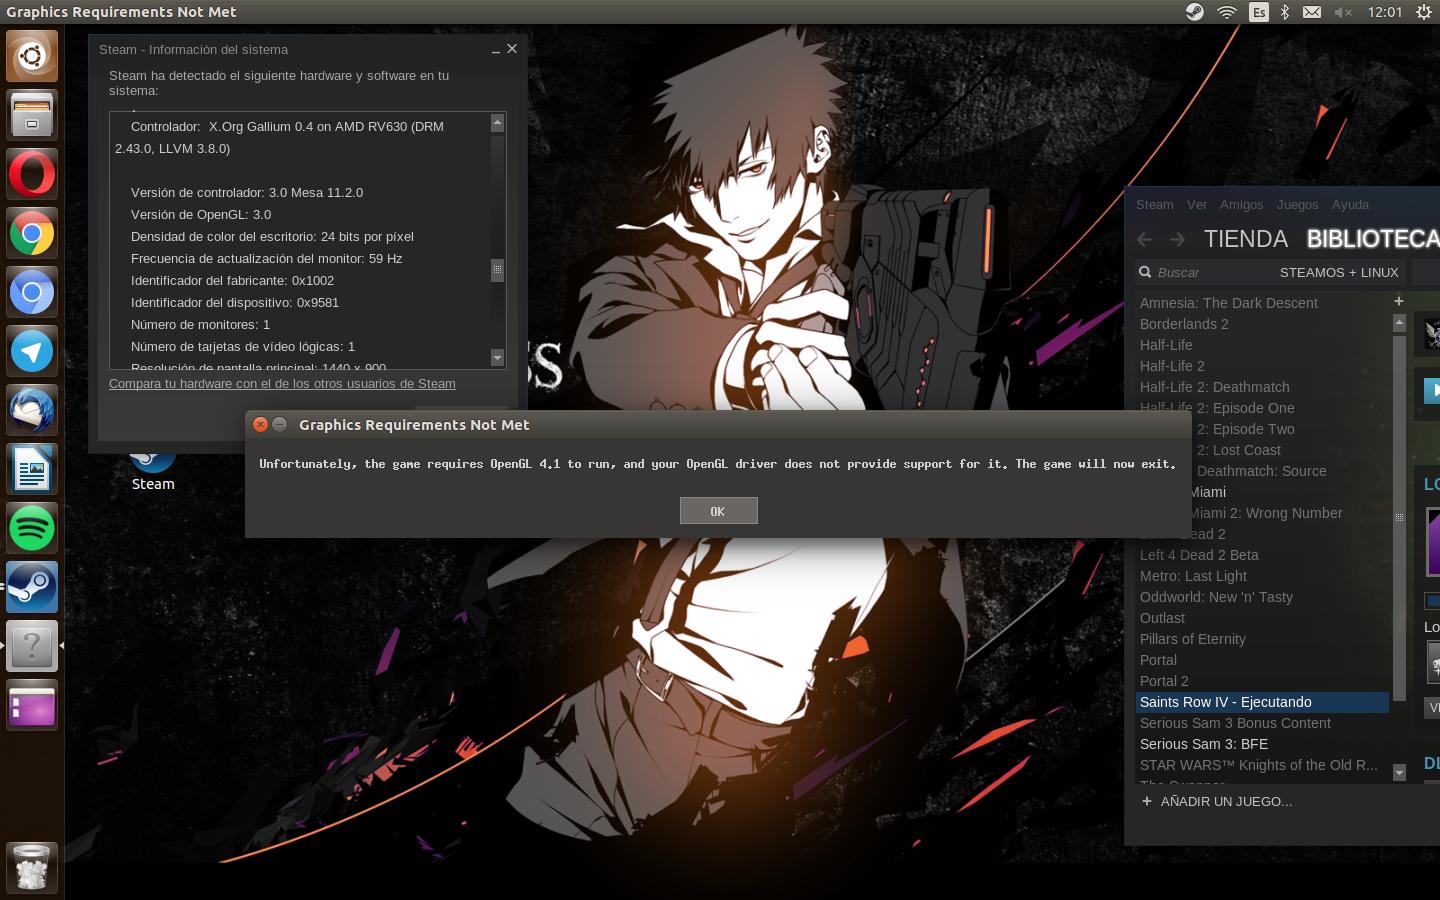
Task: Click AÑADIR UN JUEGO at the bottom
Action: pos(1225,802)
